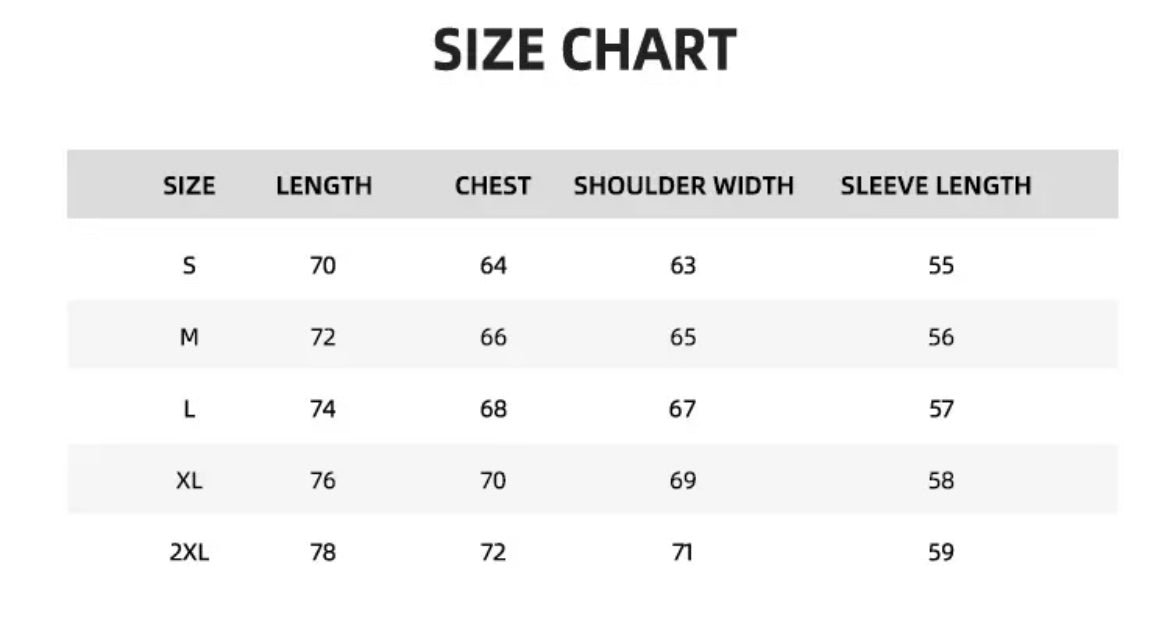This screenshot has height=617, width=1170.
Task: Select the LENGTH column header
Action: pyautogui.click(x=324, y=186)
